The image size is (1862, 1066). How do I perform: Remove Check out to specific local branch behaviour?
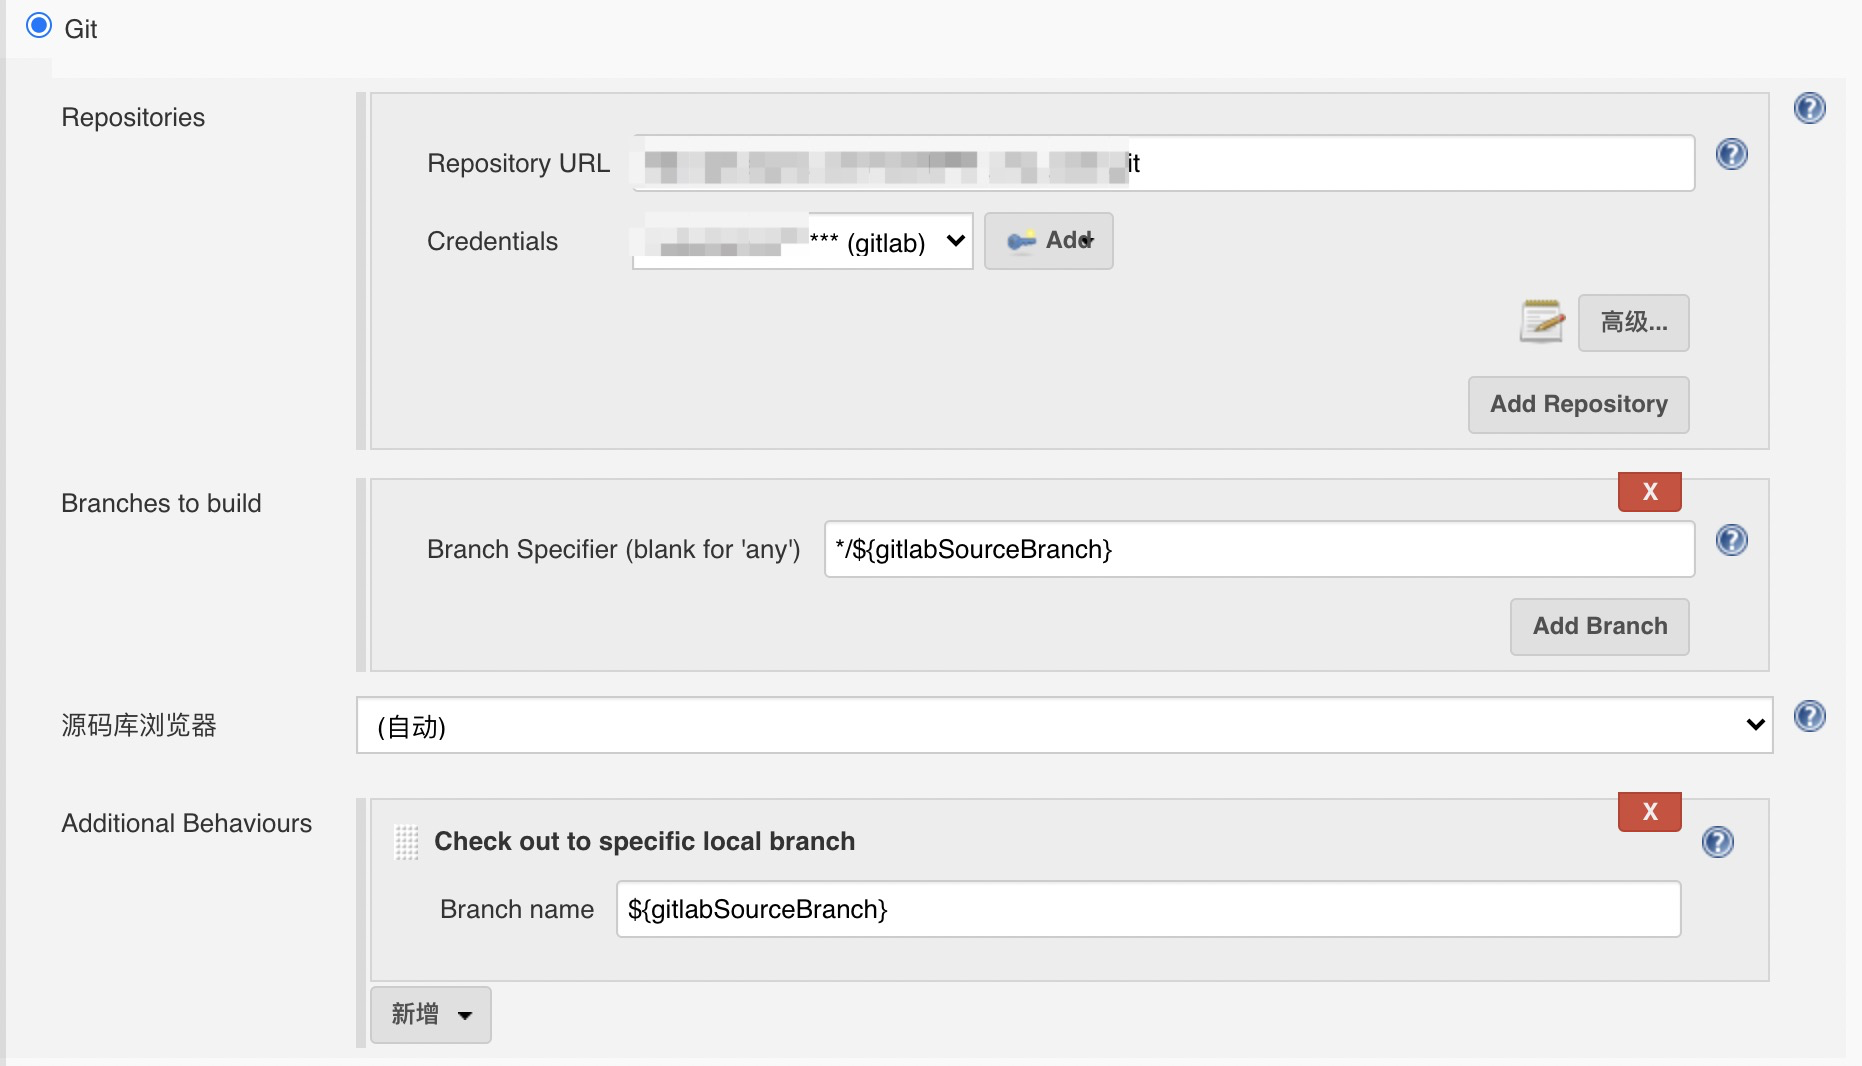click(x=1649, y=812)
